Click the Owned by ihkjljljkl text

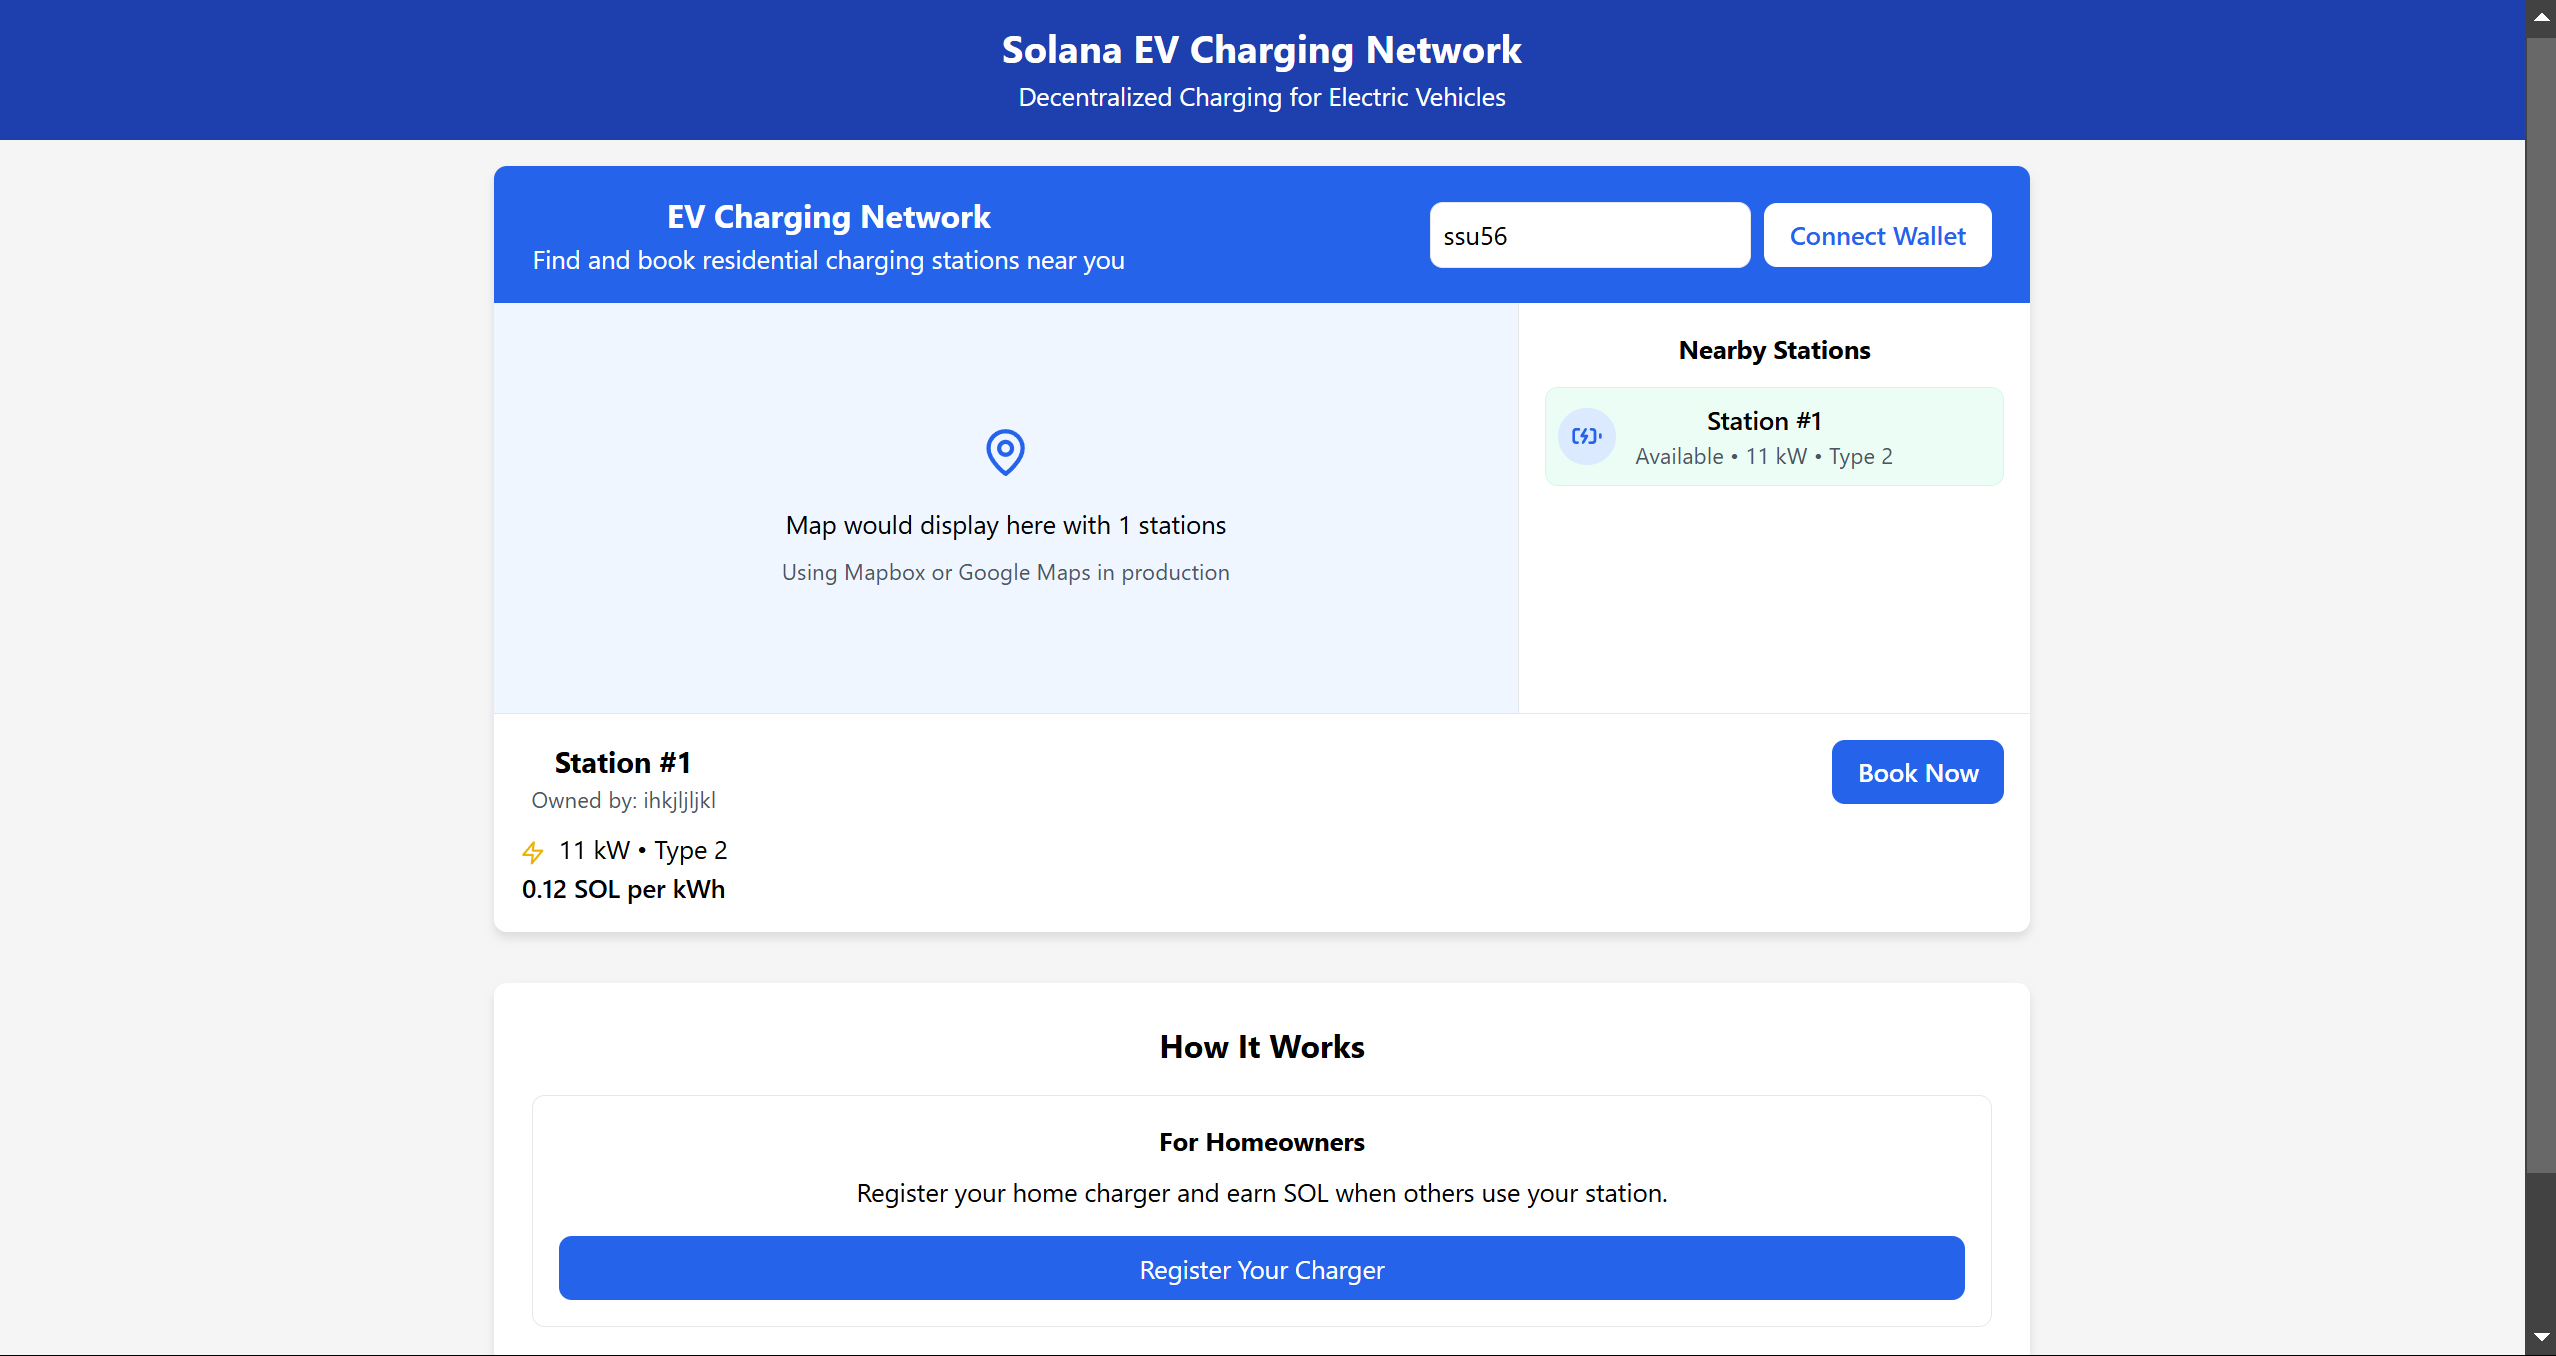click(x=623, y=800)
